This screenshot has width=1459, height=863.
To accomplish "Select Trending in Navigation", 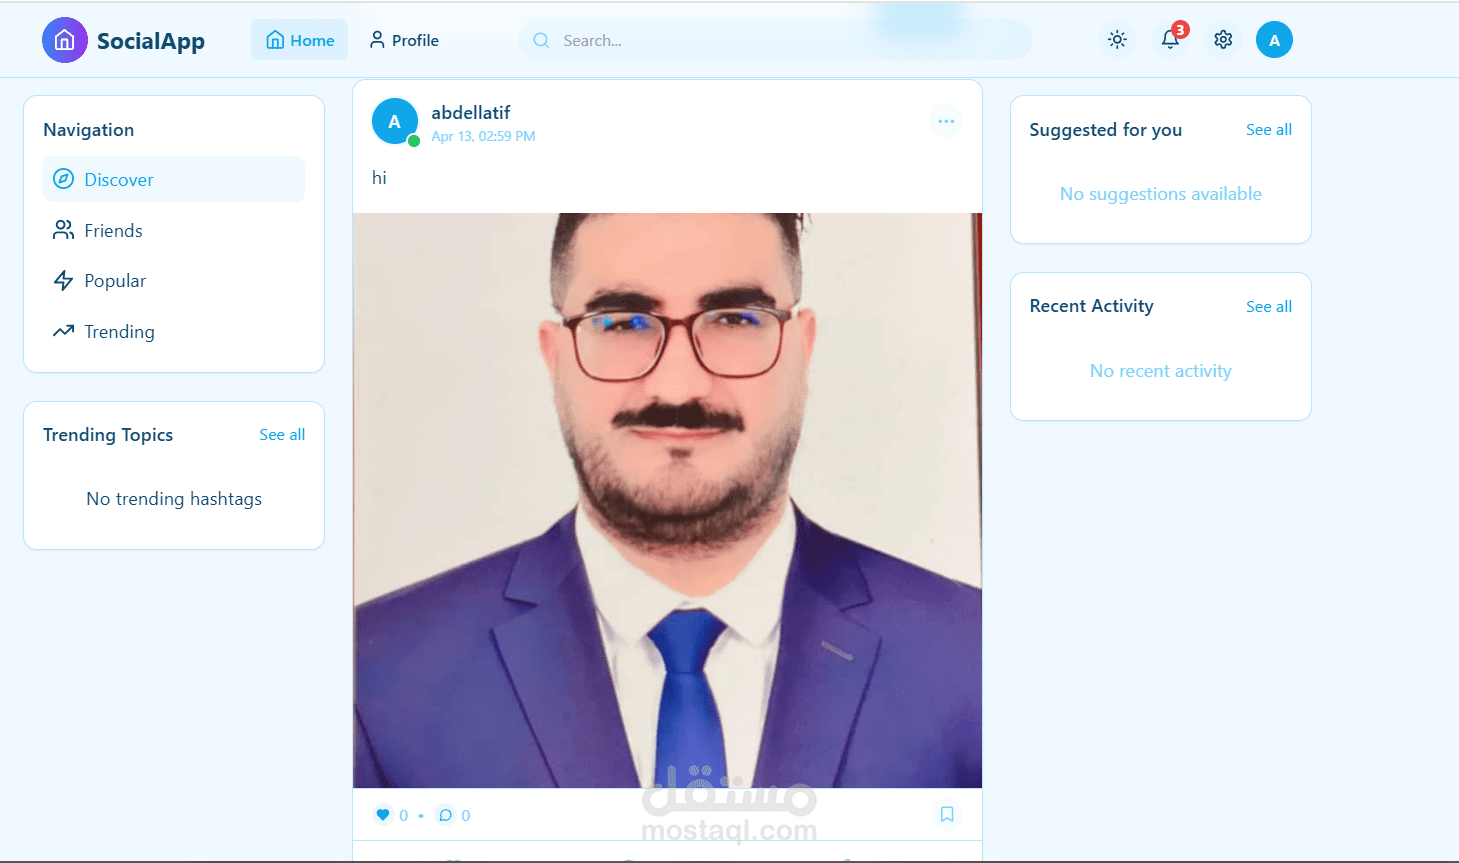I will point(174,331).
